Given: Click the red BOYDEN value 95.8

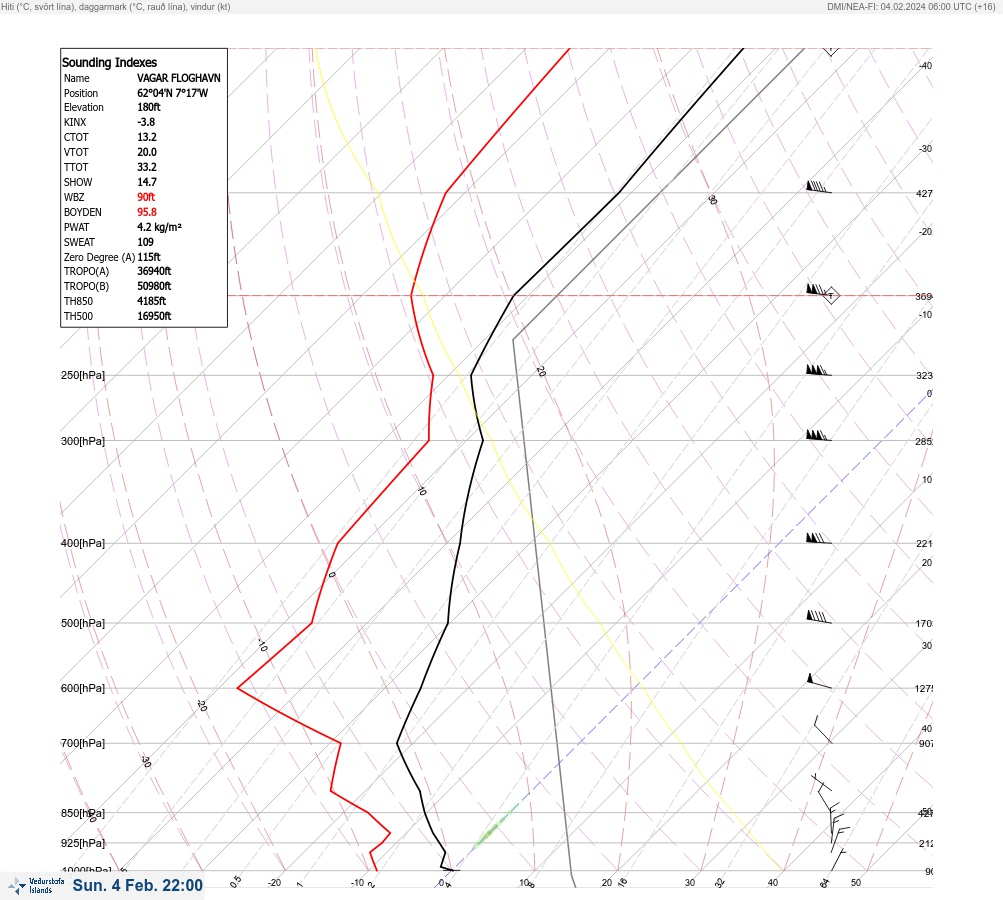Looking at the screenshot, I should click(146, 212).
